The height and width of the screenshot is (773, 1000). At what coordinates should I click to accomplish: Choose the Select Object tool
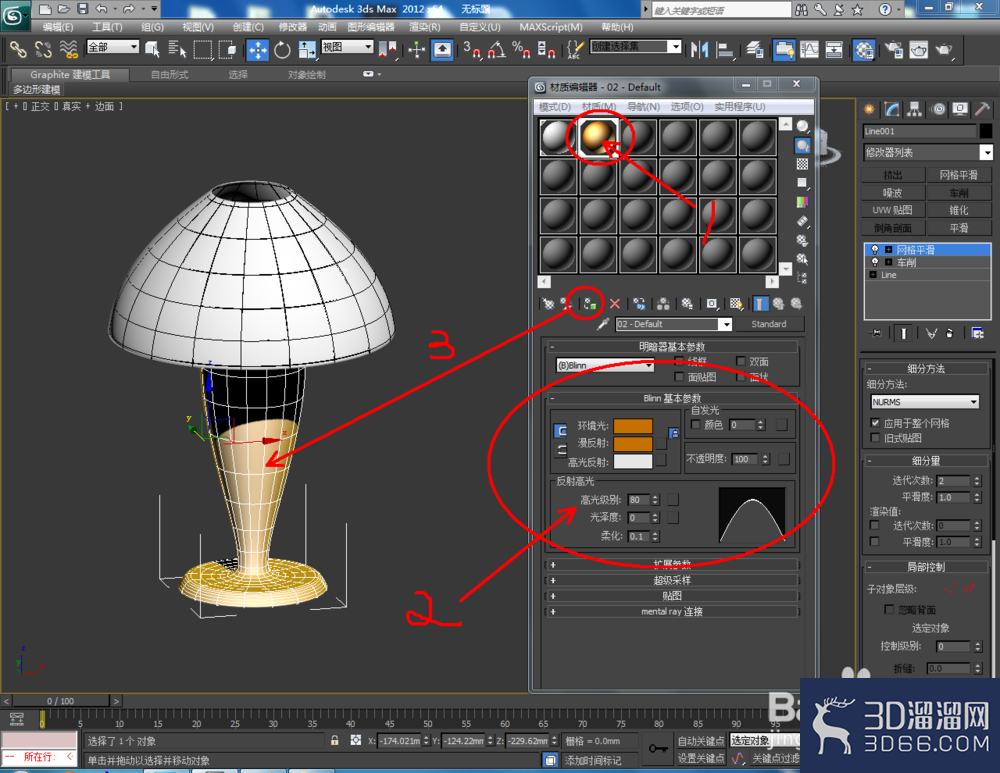click(152, 49)
